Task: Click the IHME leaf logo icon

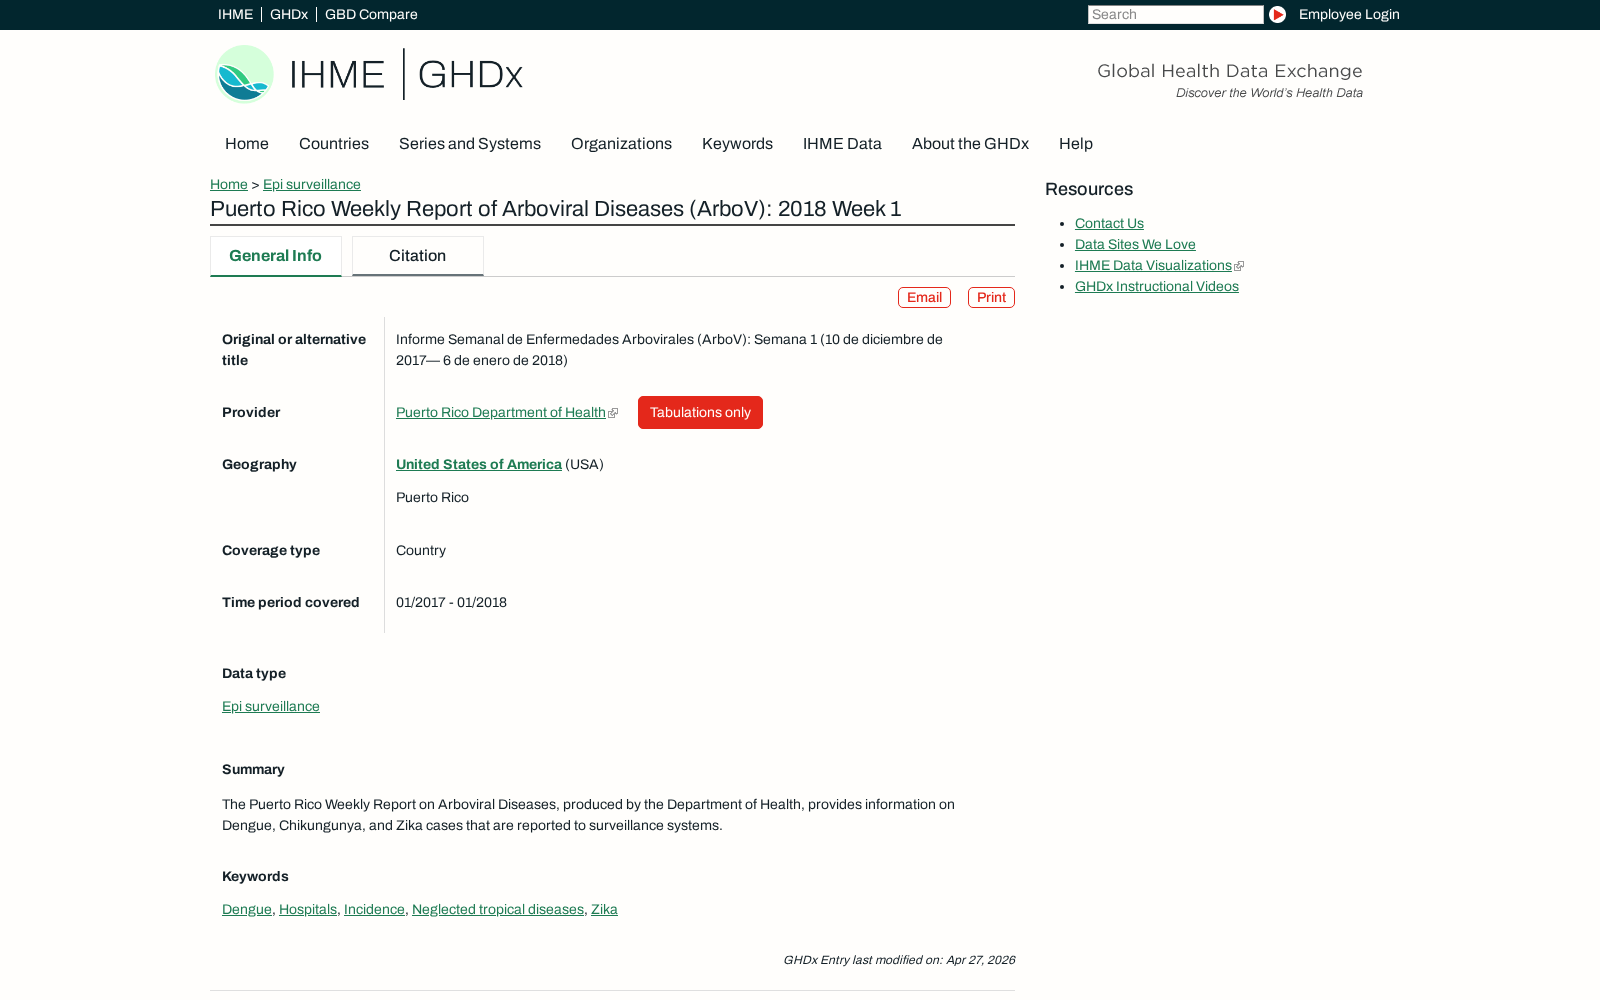Action: 244,74
